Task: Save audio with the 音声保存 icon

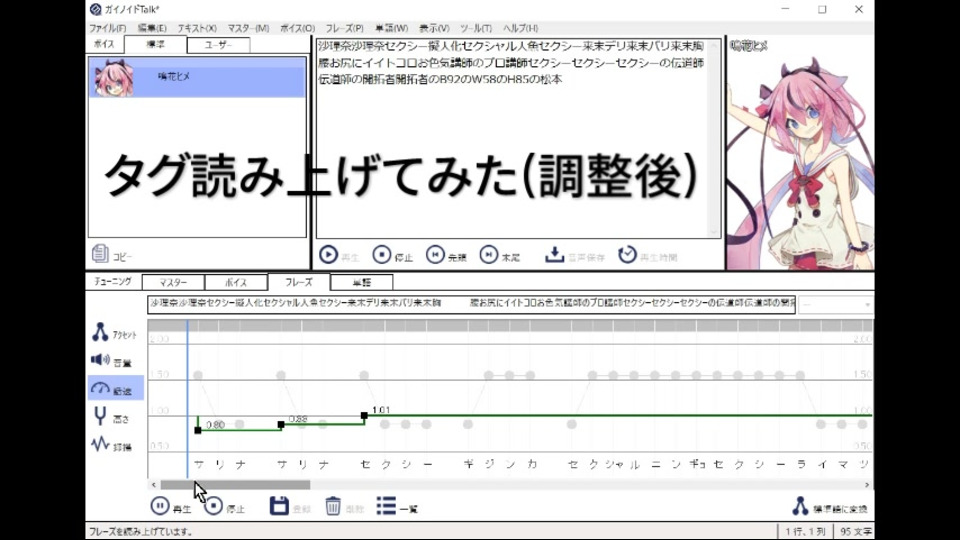Action: point(554,254)
